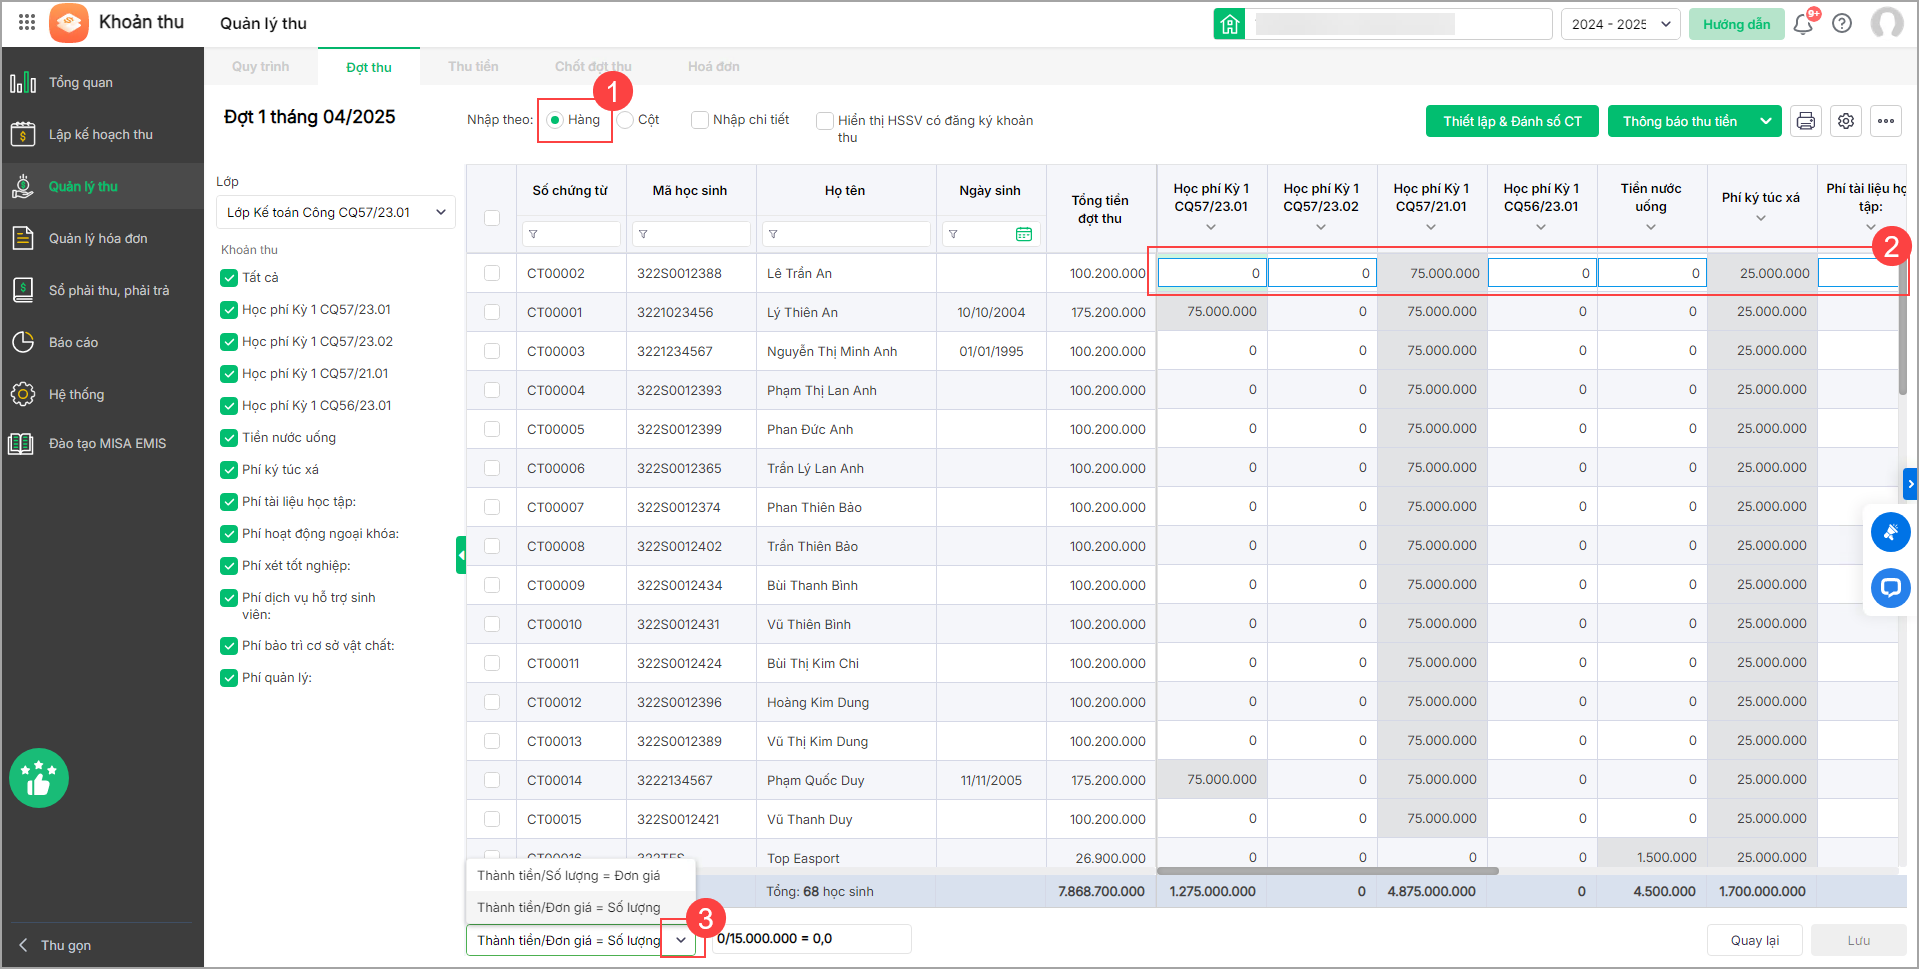Open the help question mark icon

(1842, 24)
